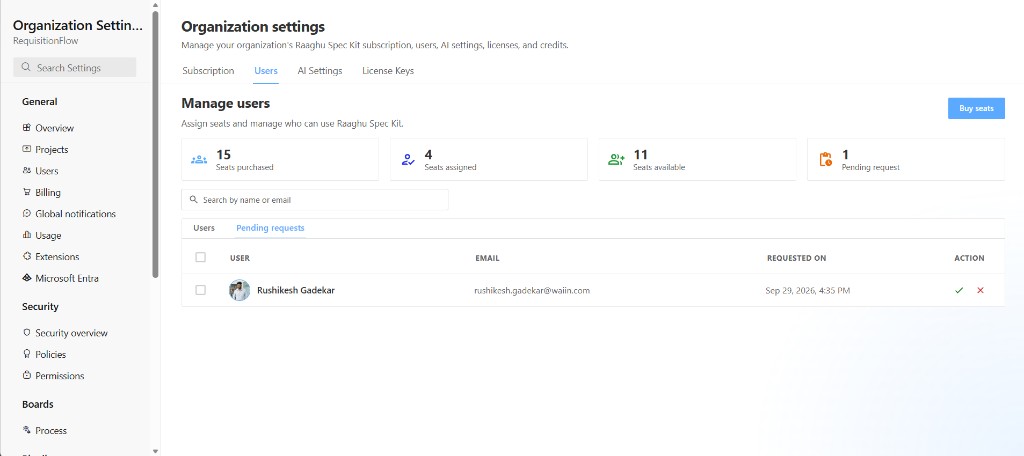Click the Usage chart icon

click(27, 235)
